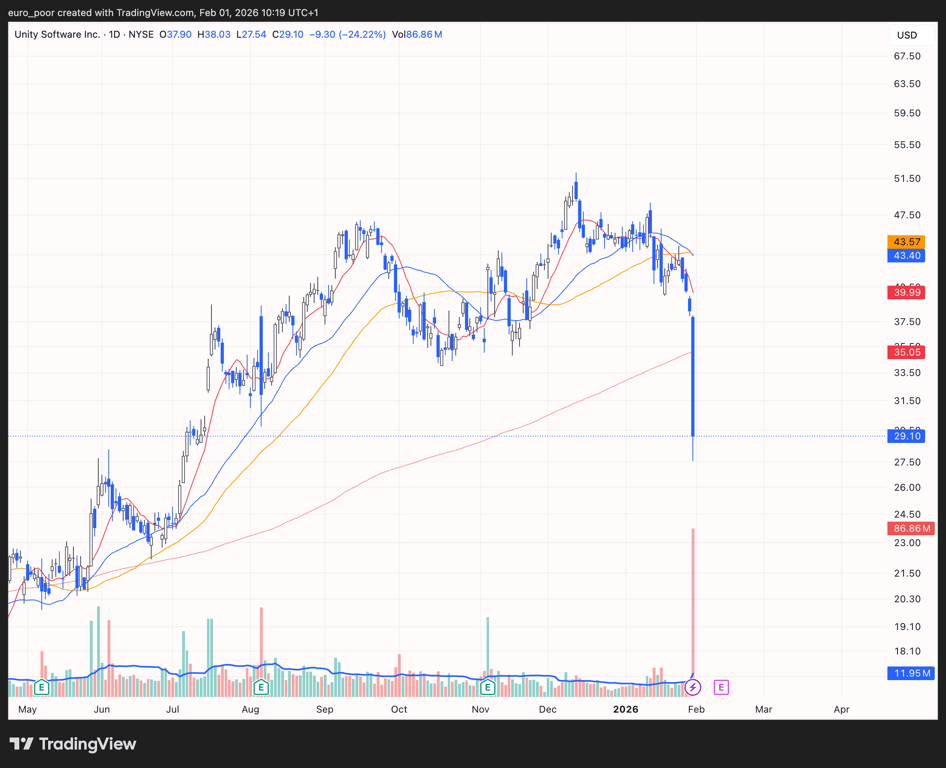Click the red 39.99 moving average label
Image resolution: width=946 pixels, height=768 pixels.
(907, 292)
